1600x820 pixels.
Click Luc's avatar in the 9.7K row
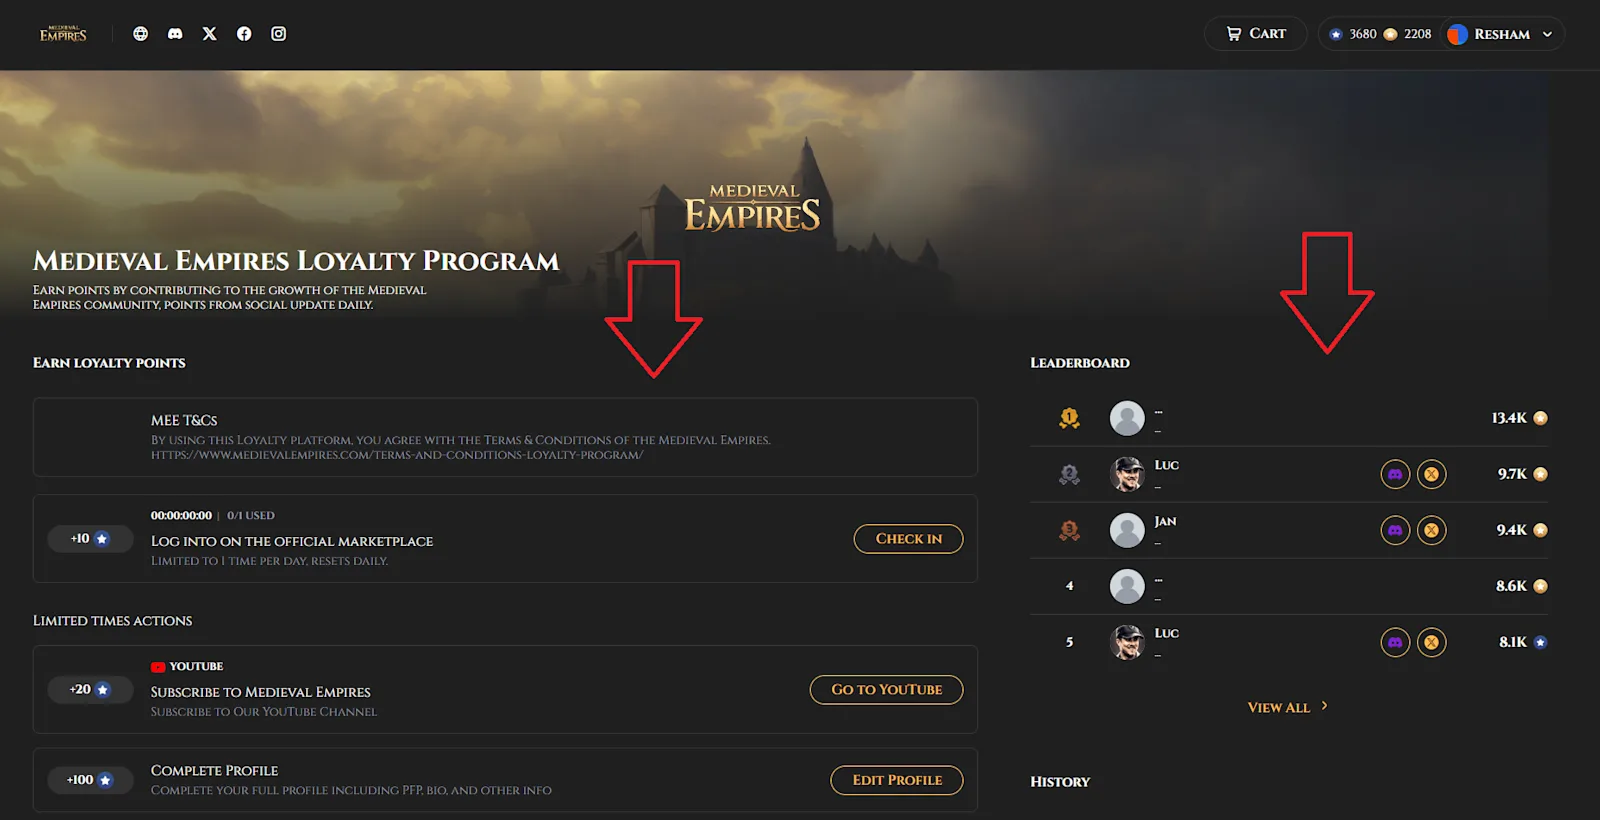click(1127, 474)
